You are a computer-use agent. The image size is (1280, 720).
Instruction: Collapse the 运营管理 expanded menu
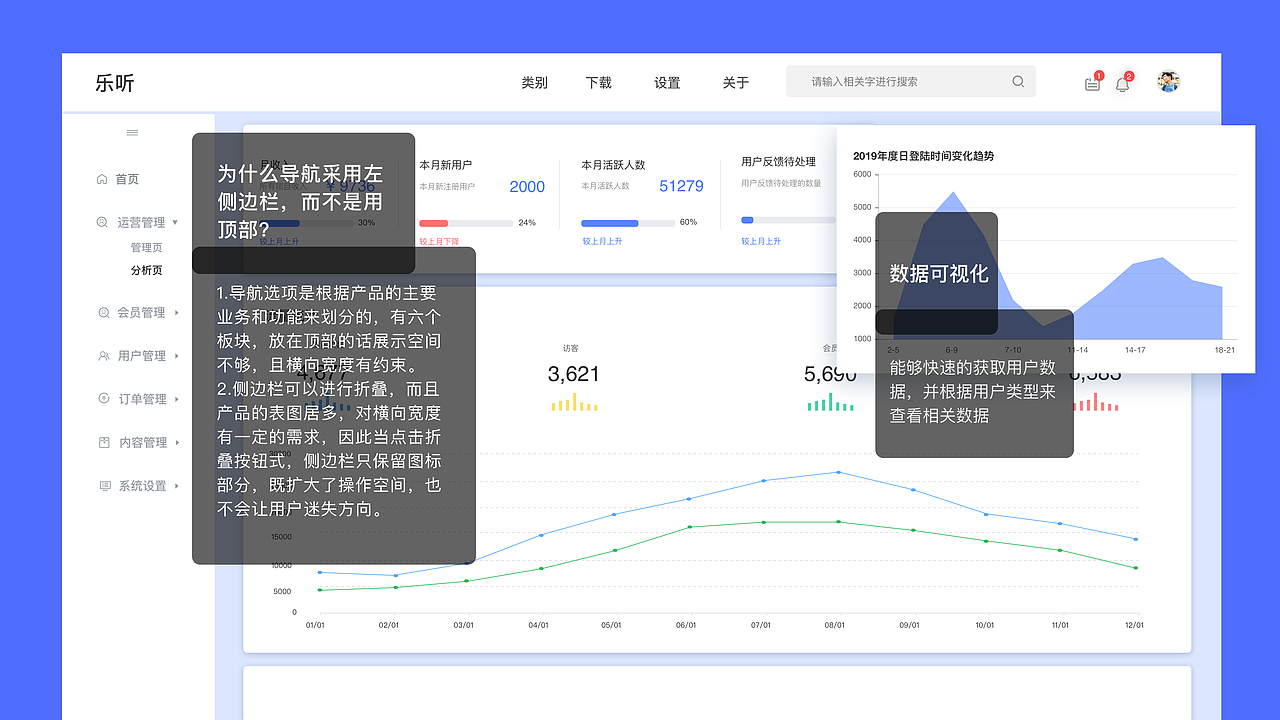(x=177, y=222)
